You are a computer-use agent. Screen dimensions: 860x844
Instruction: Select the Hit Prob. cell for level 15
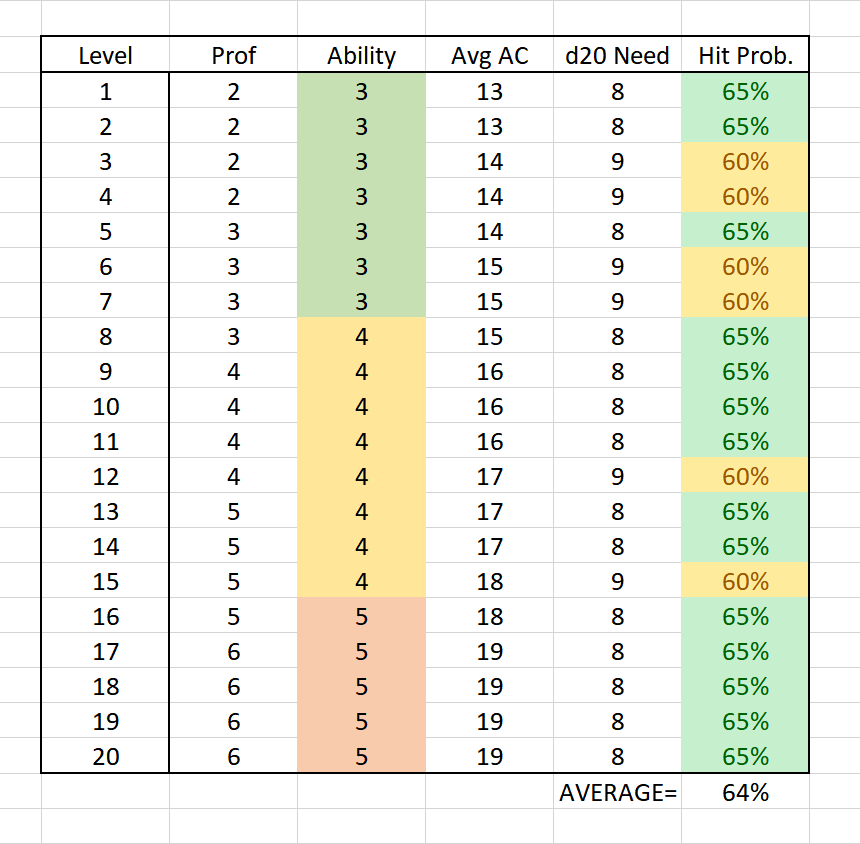(745, 581)
